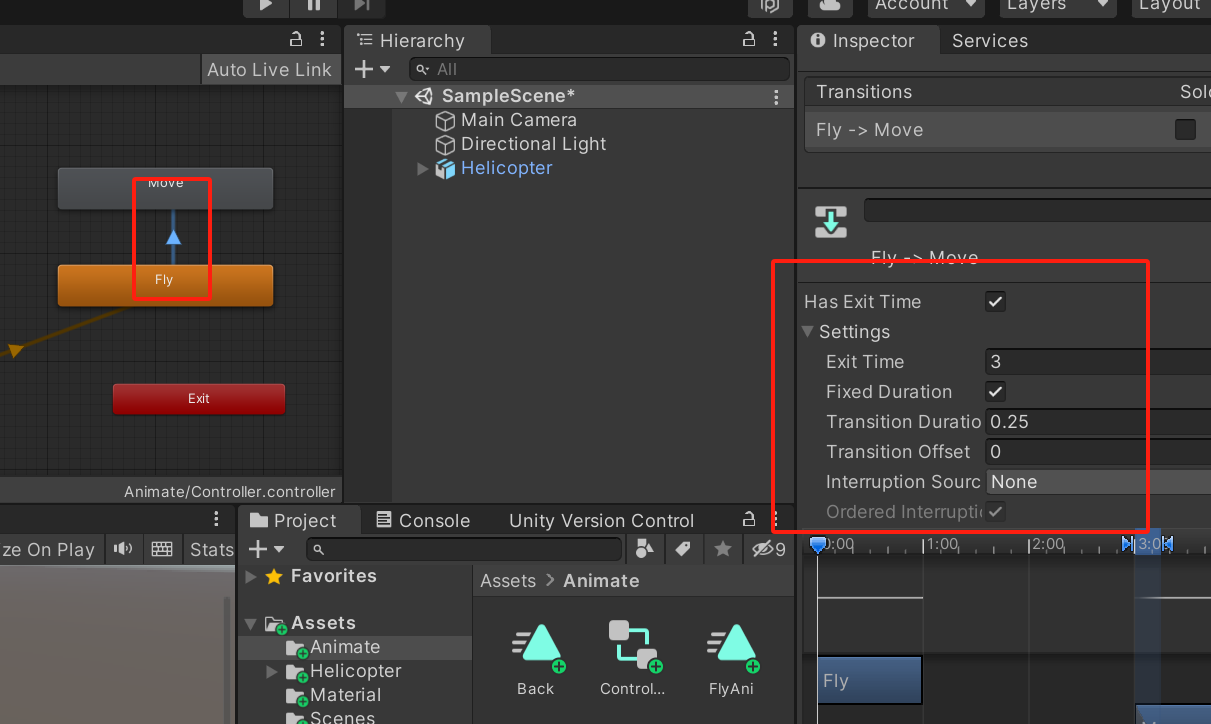Viewport: 1211px width, 724px height.
Task: Toggle Ordered Interruption checkbox
Action: tap(995, 512)
